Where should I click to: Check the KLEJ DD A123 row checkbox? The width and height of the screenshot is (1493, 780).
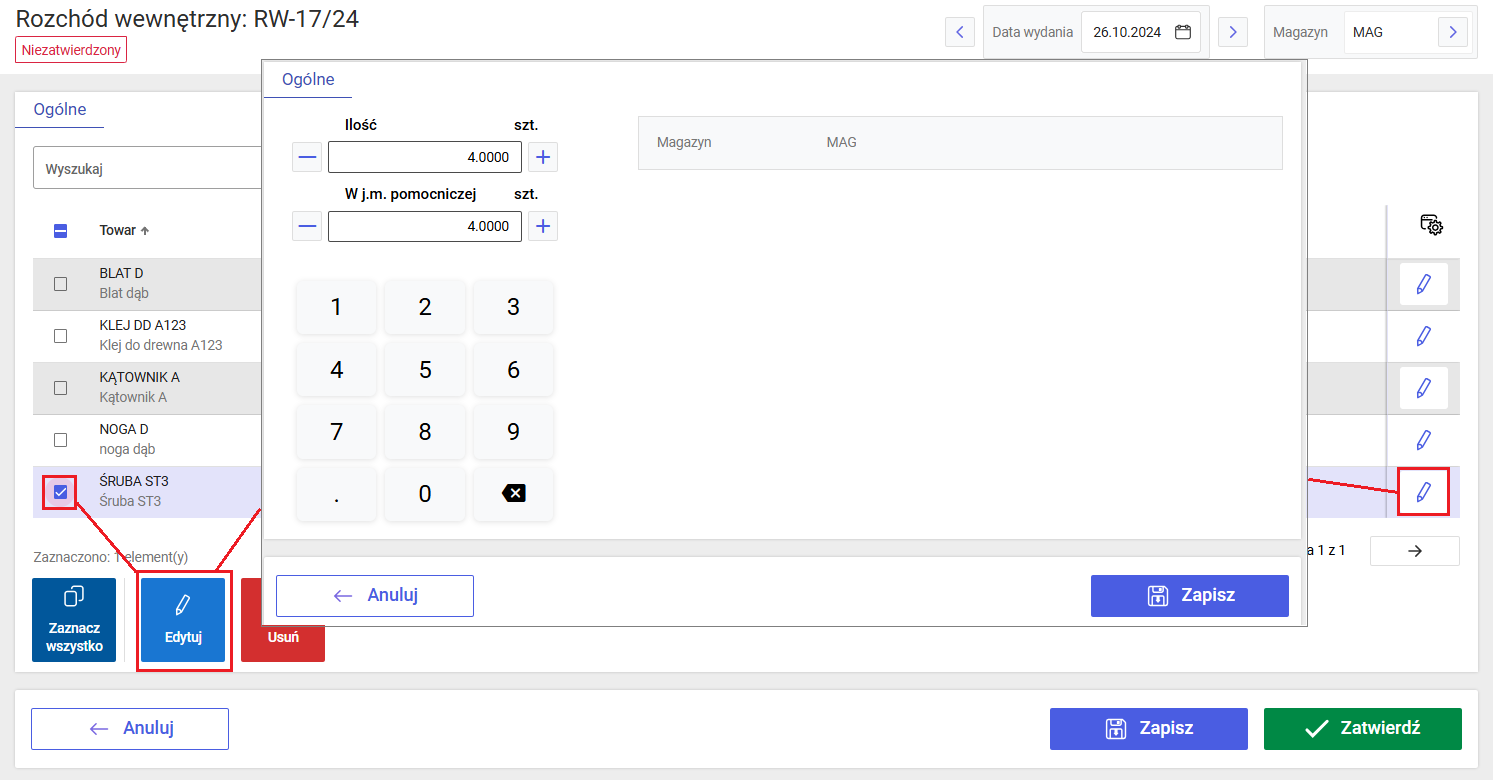(60, 336)
